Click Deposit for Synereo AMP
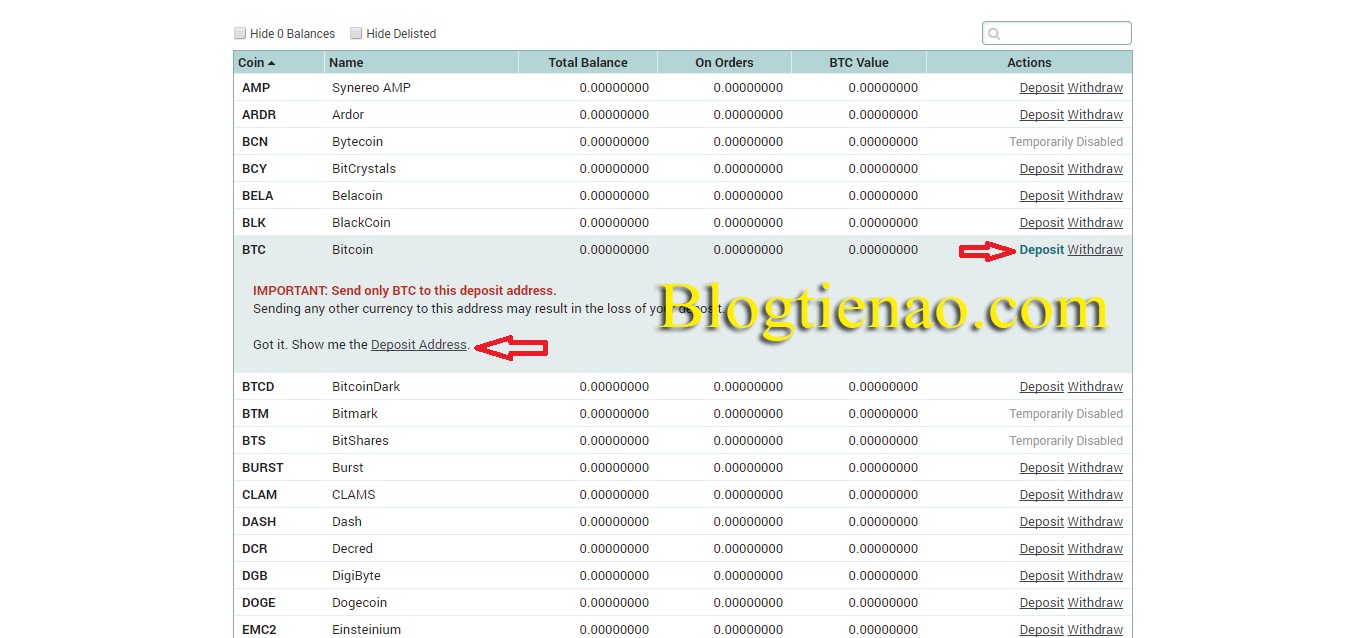 pos(1041,88)
